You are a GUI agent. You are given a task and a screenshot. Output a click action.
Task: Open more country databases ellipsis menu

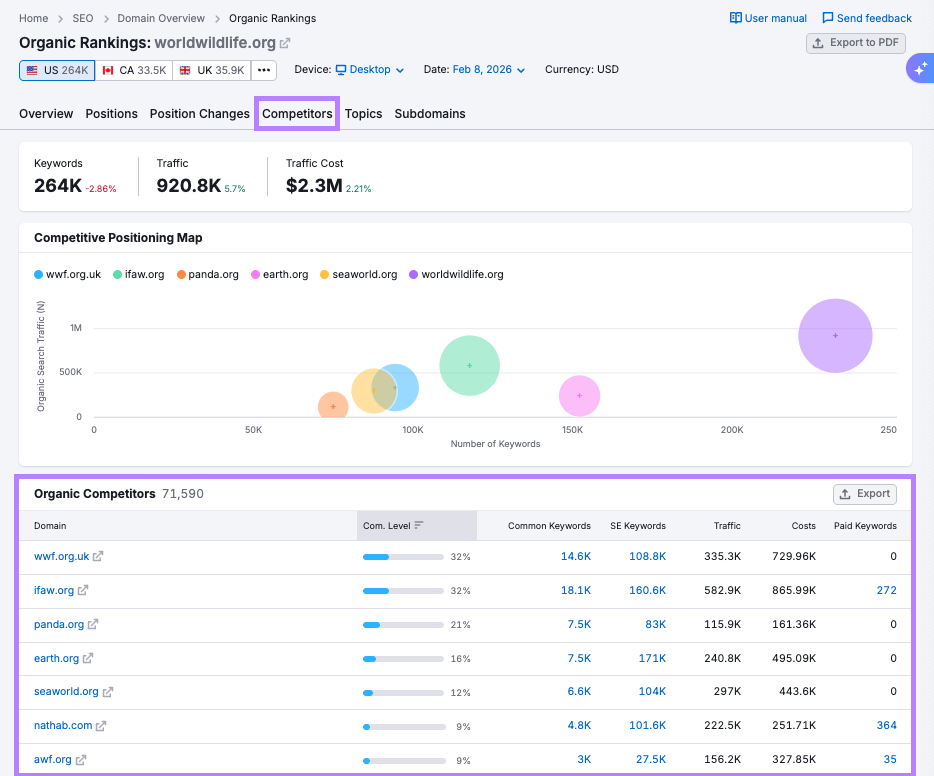point(264,70)
